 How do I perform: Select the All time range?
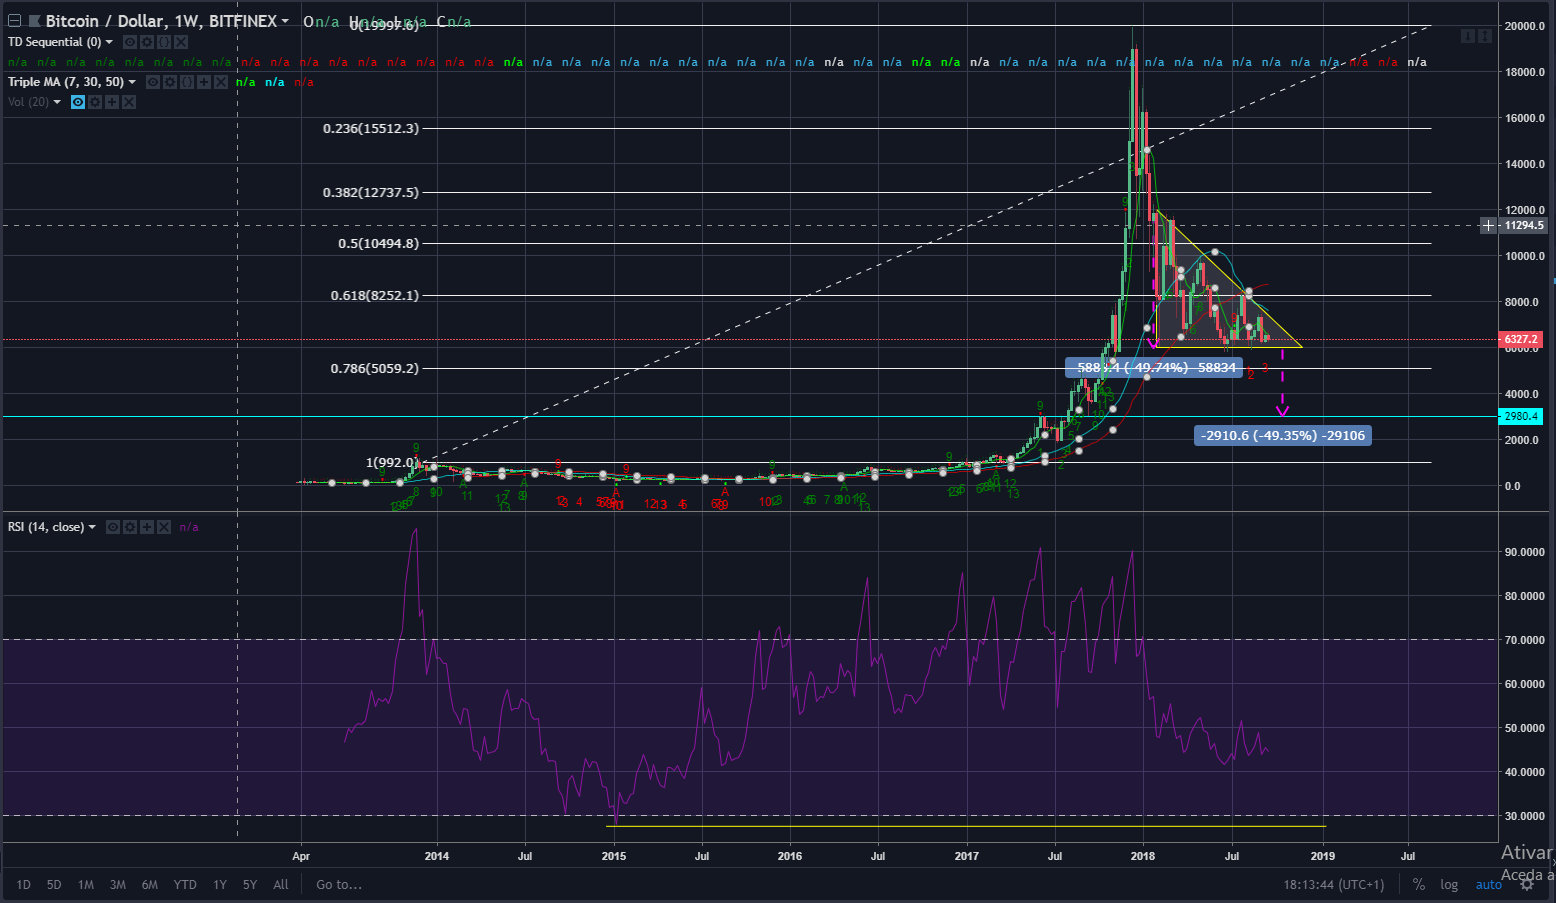tap(281, 884)
